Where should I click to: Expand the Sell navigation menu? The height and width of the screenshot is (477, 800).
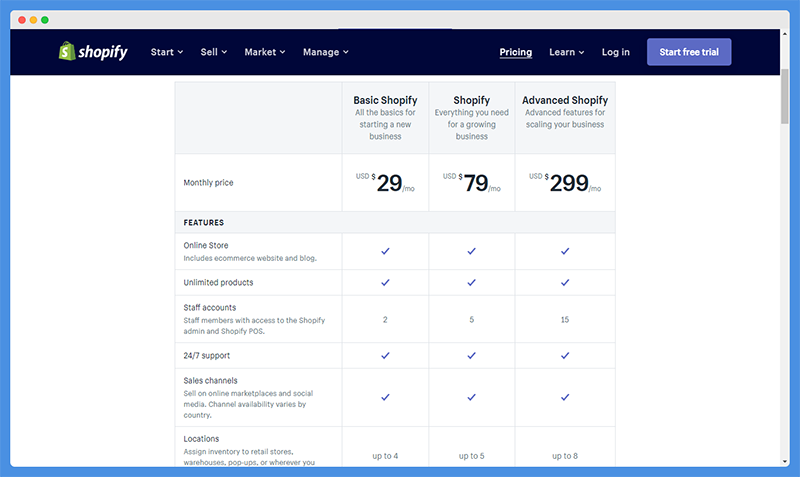(214, 52)
